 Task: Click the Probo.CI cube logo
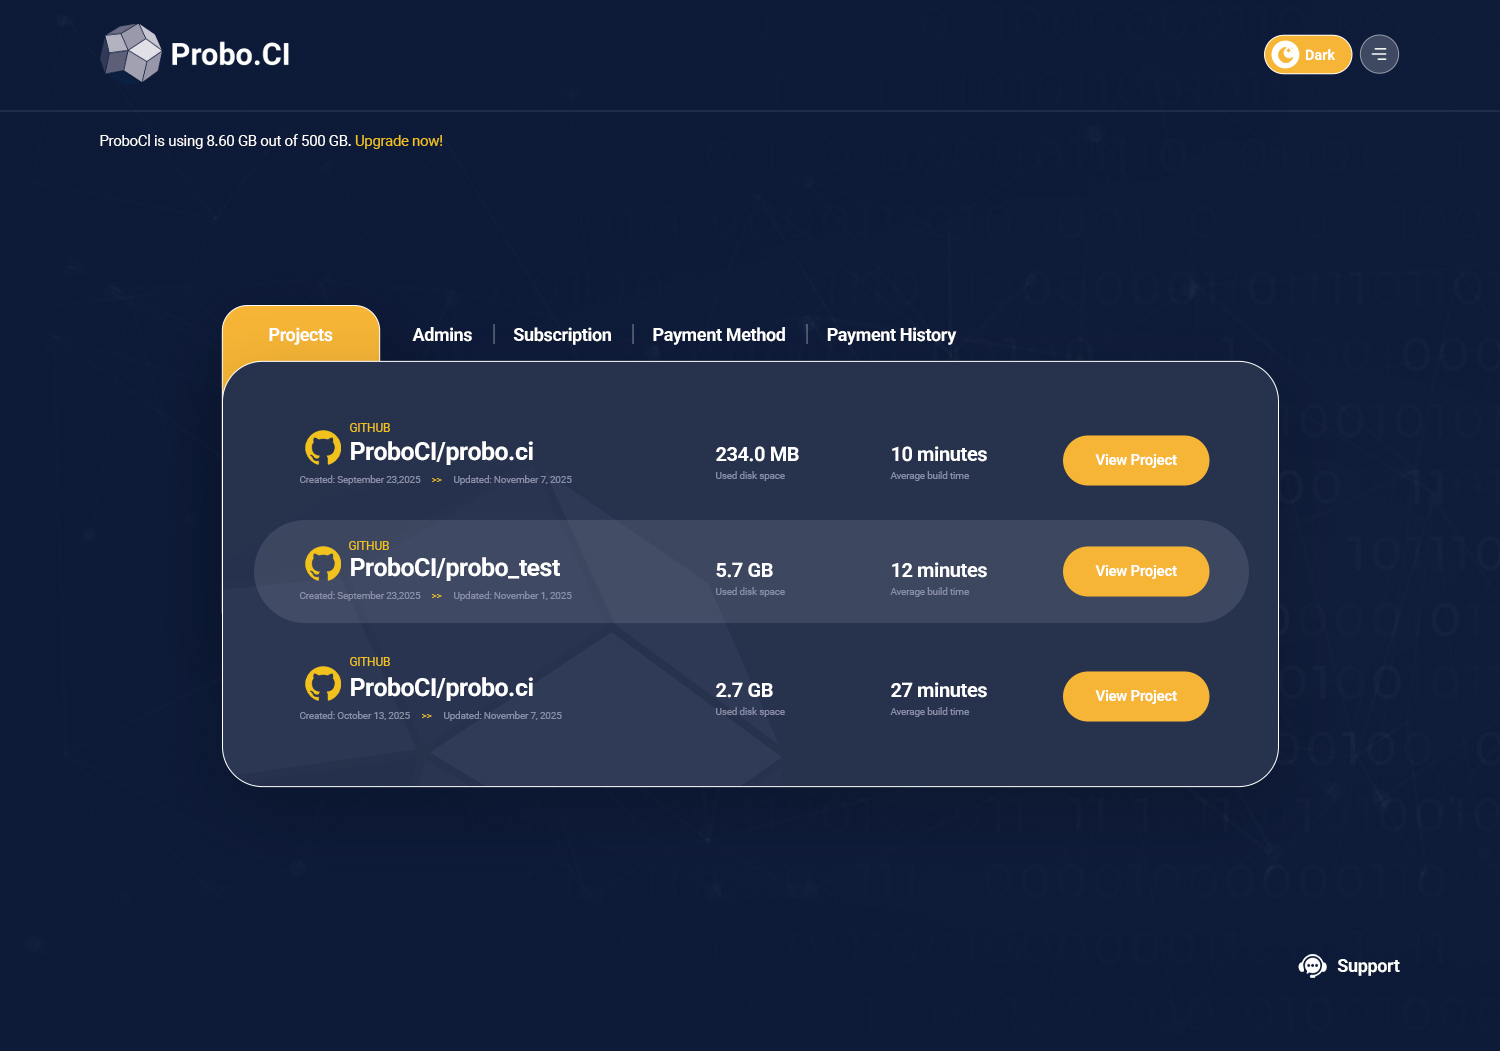tap(131, 53)
